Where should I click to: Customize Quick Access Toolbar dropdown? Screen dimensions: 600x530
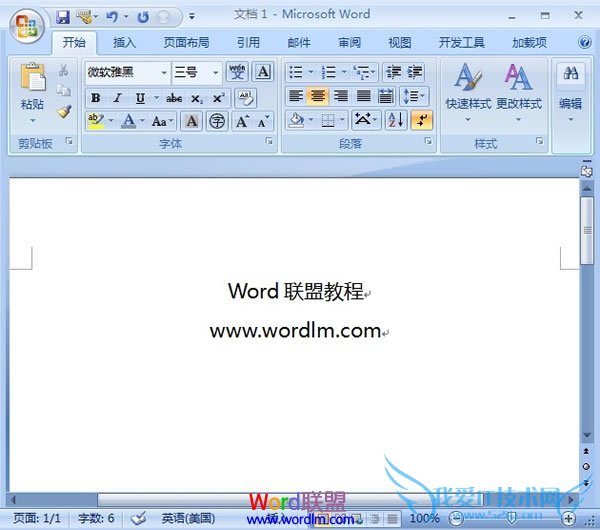(x=192, y=16)
